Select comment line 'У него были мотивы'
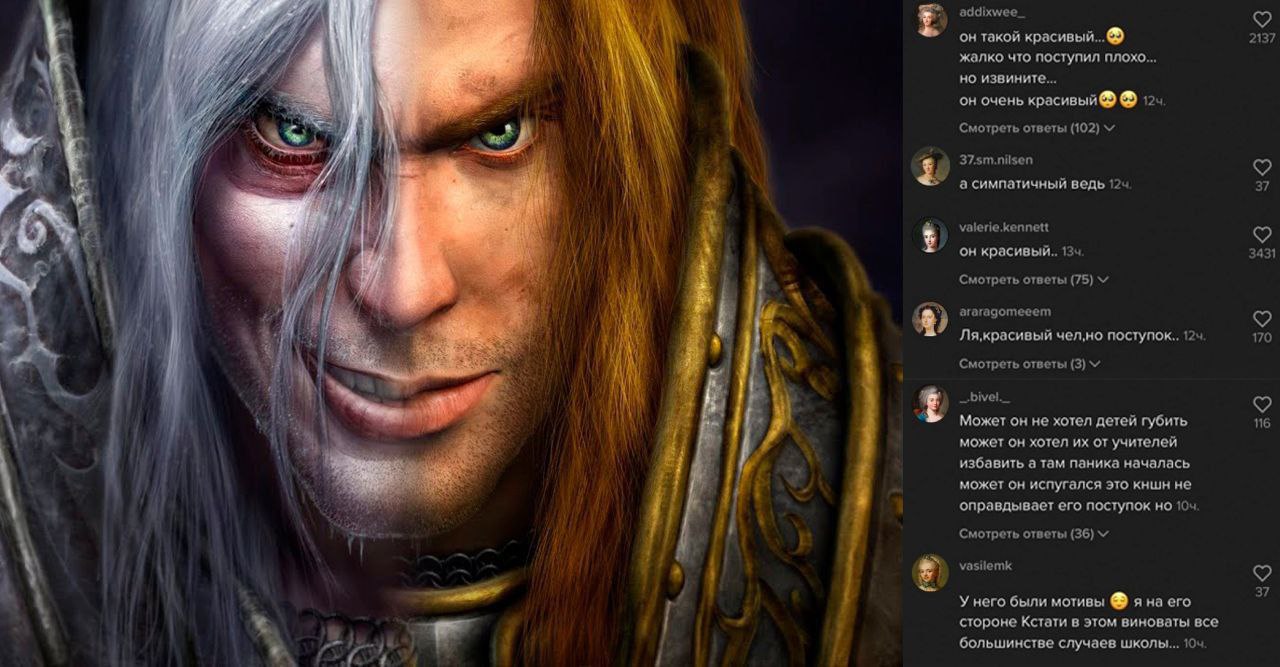 (1033, 601)
